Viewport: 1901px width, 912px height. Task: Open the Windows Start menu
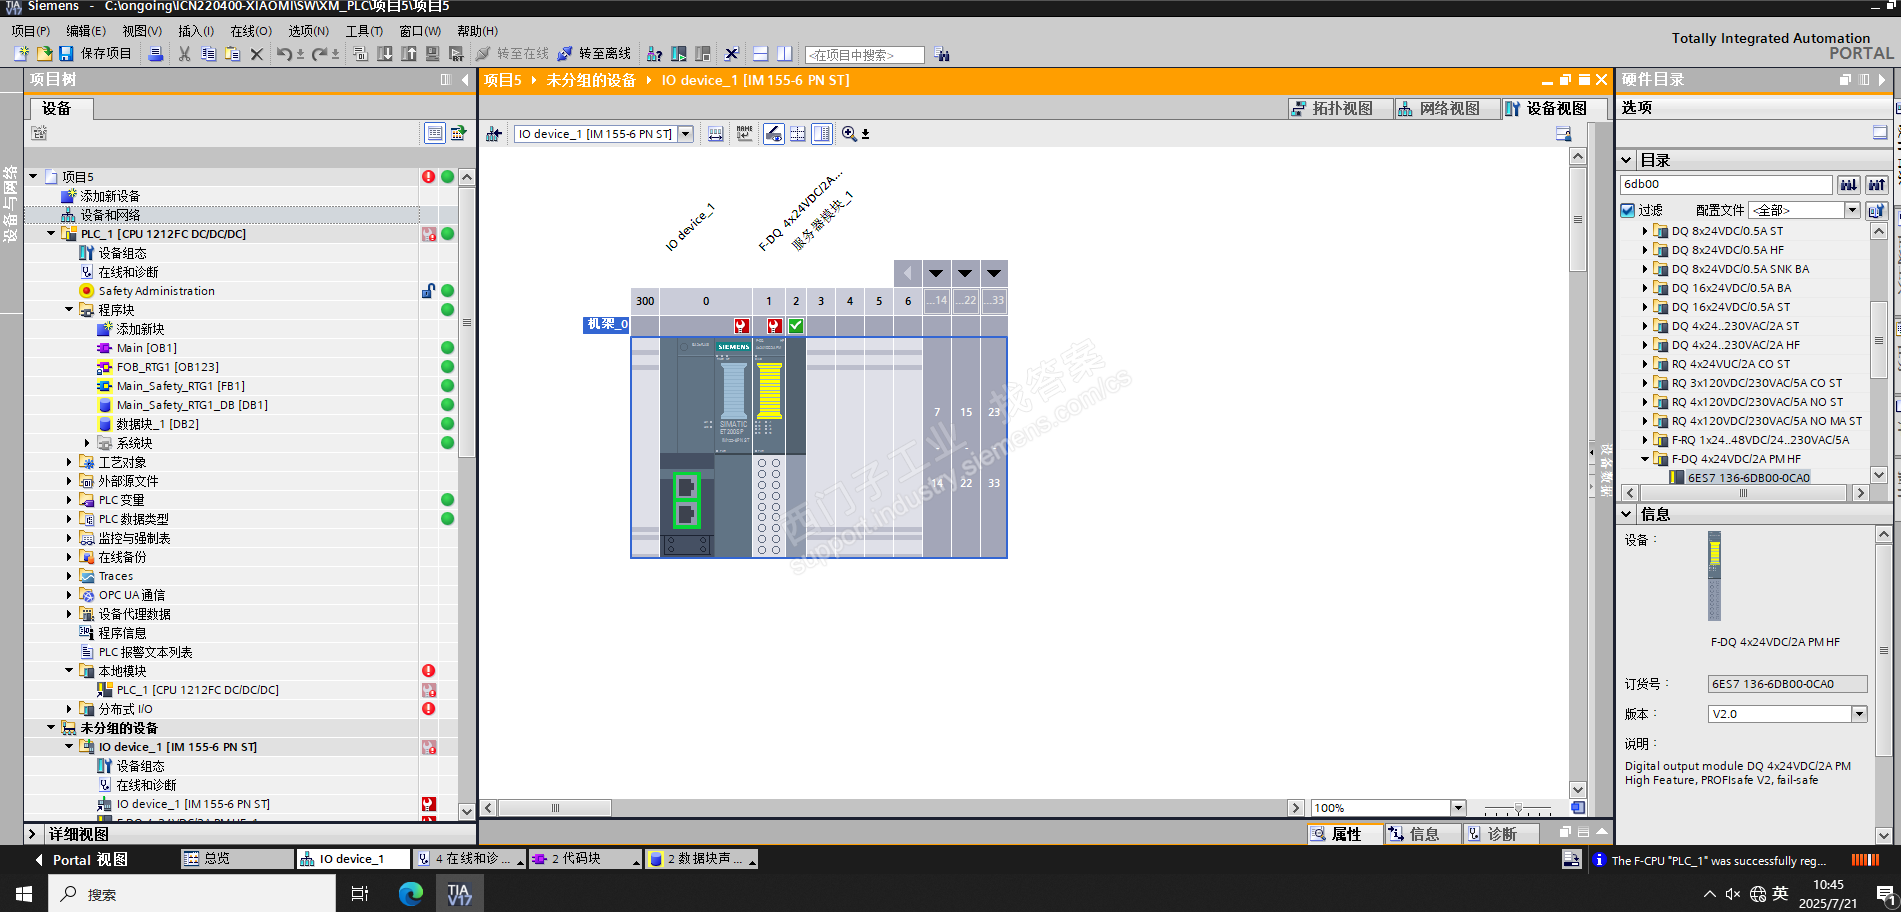pyautogui.click(x=24, y=893)
